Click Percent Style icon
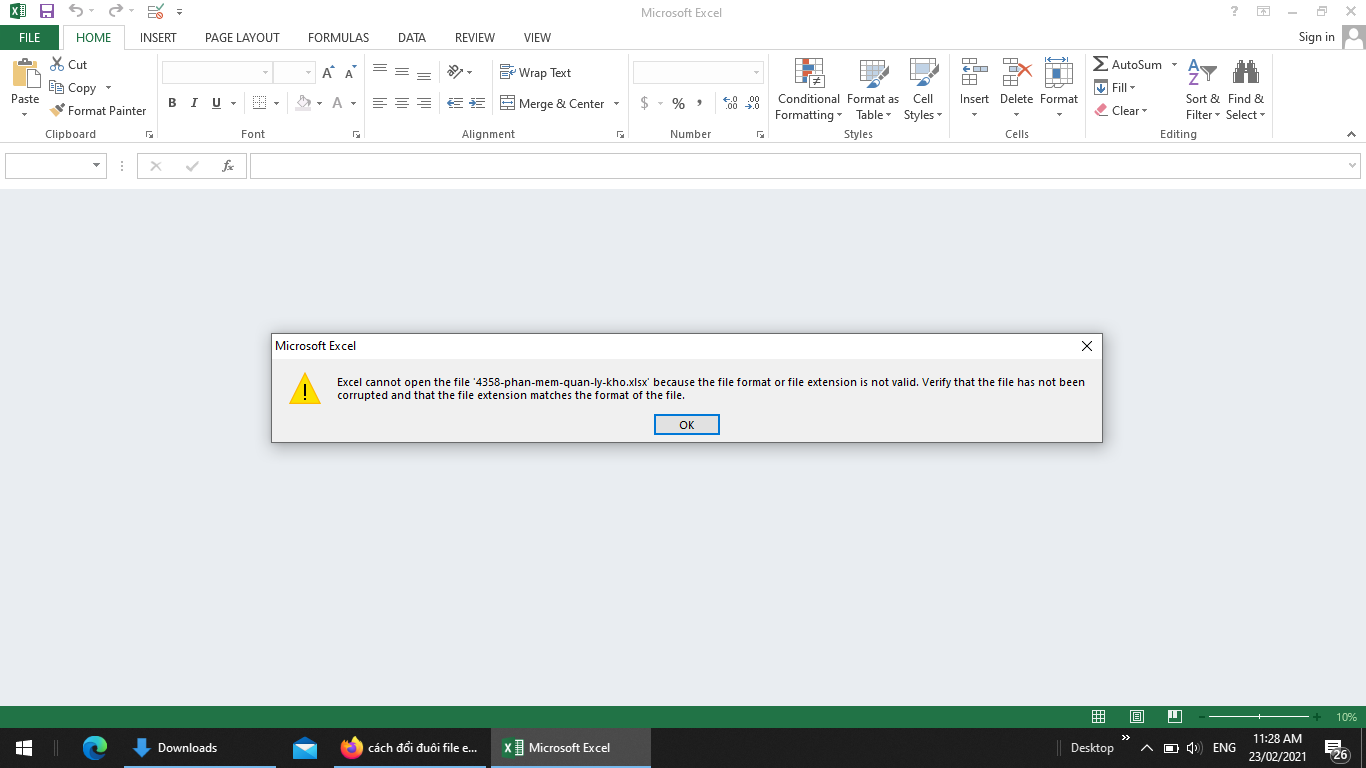 [x=678, y=103]
